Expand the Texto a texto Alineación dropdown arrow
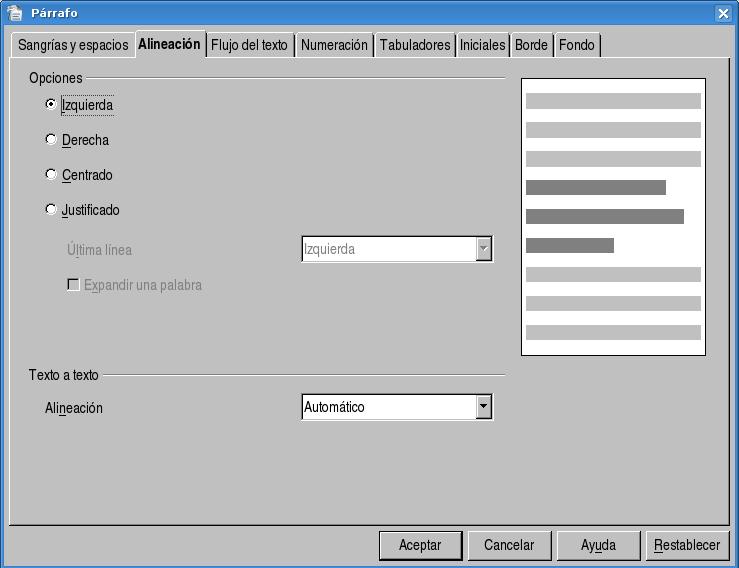The width and height of the screenshot is (739, 568). pos(484,407)
